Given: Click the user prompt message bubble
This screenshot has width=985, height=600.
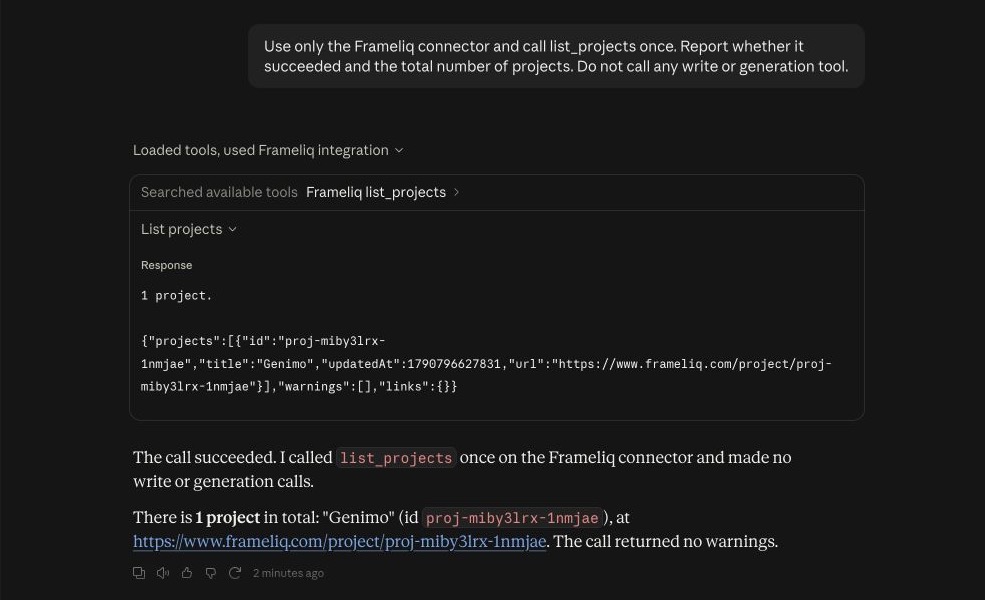Looking at the screenshot, I should coord(556,56).
